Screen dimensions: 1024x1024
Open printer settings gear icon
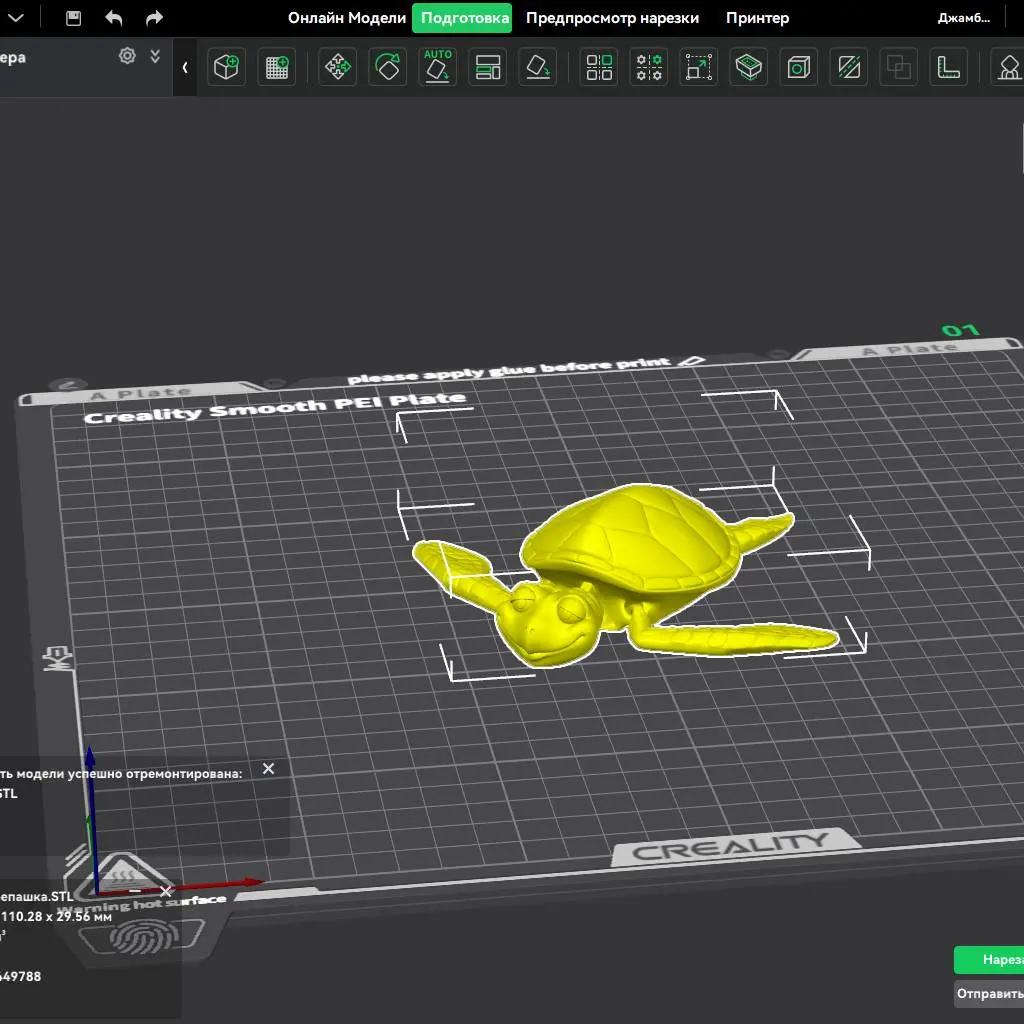click(127, 56)
